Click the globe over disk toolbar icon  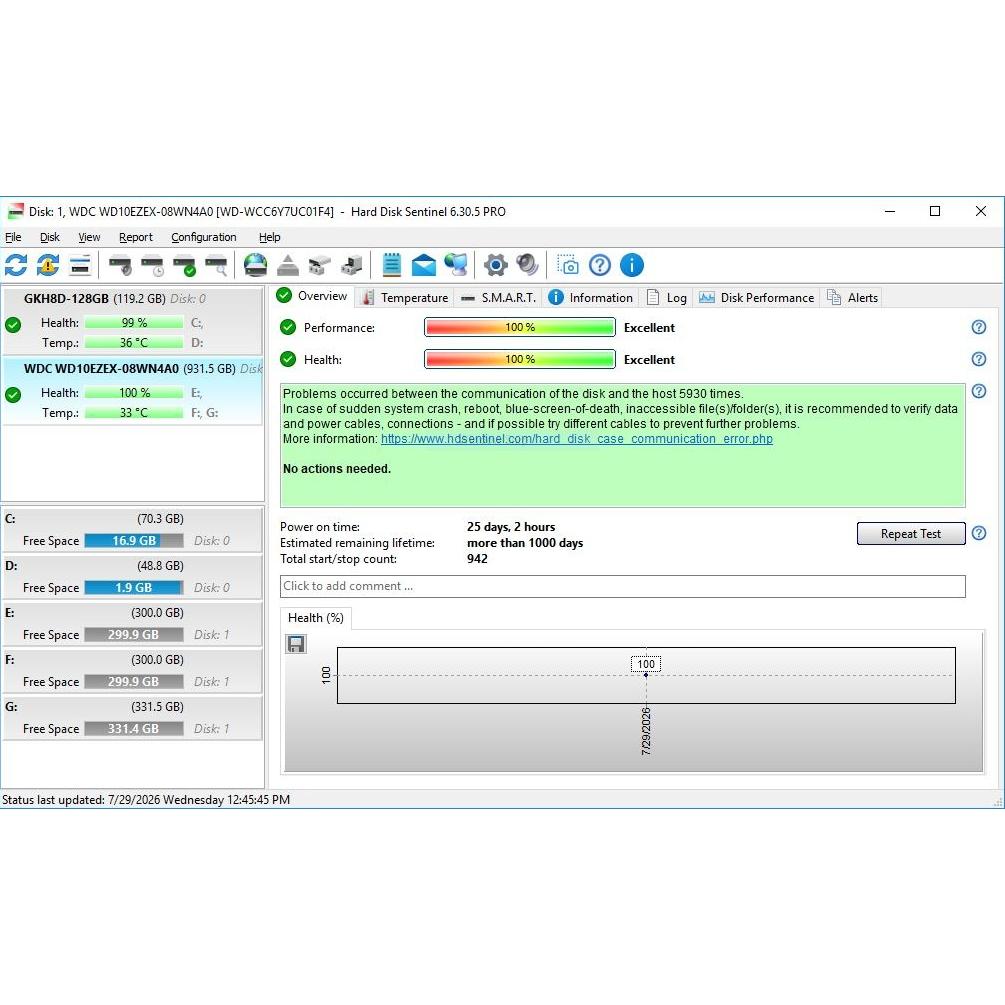click(256, 265)
